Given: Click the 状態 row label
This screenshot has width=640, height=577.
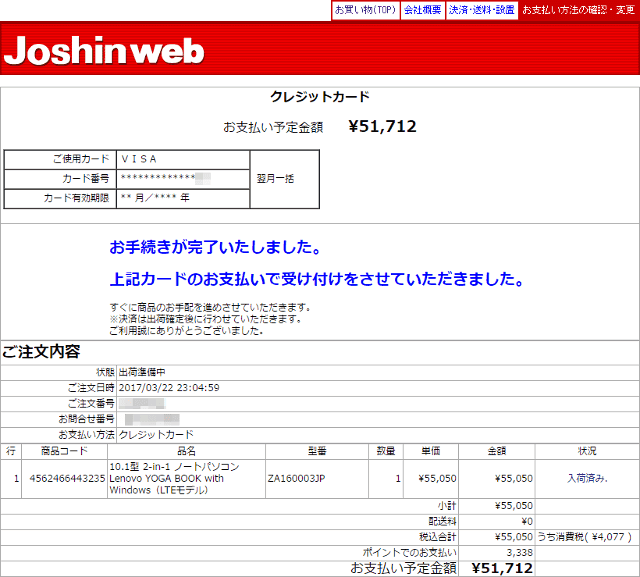Looking at the screenshot, I should (x=105, y=372).
